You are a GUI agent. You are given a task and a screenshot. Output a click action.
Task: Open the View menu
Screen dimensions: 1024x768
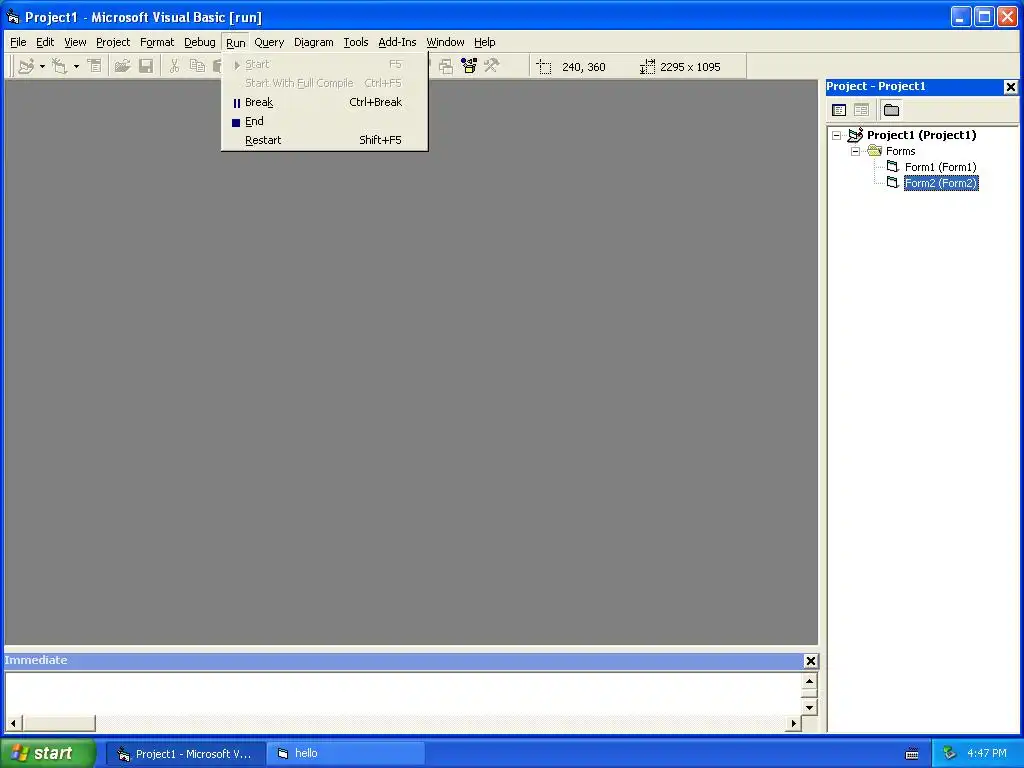[x=75, y=42]
